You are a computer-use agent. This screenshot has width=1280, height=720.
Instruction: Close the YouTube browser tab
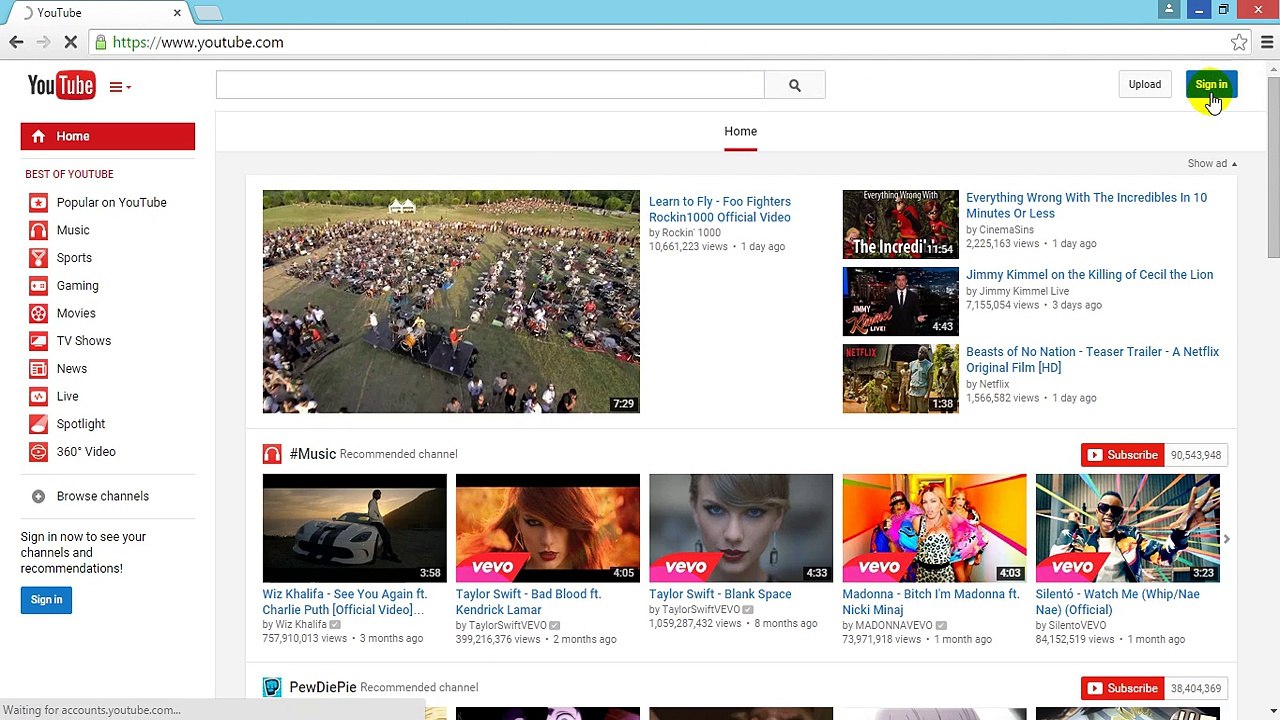coord(177,13)
